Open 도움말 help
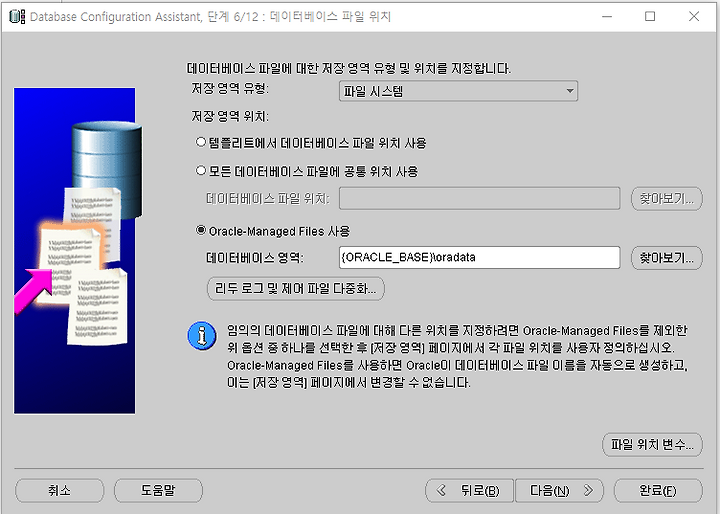This screenshot has width=720, height=514. 158,491
